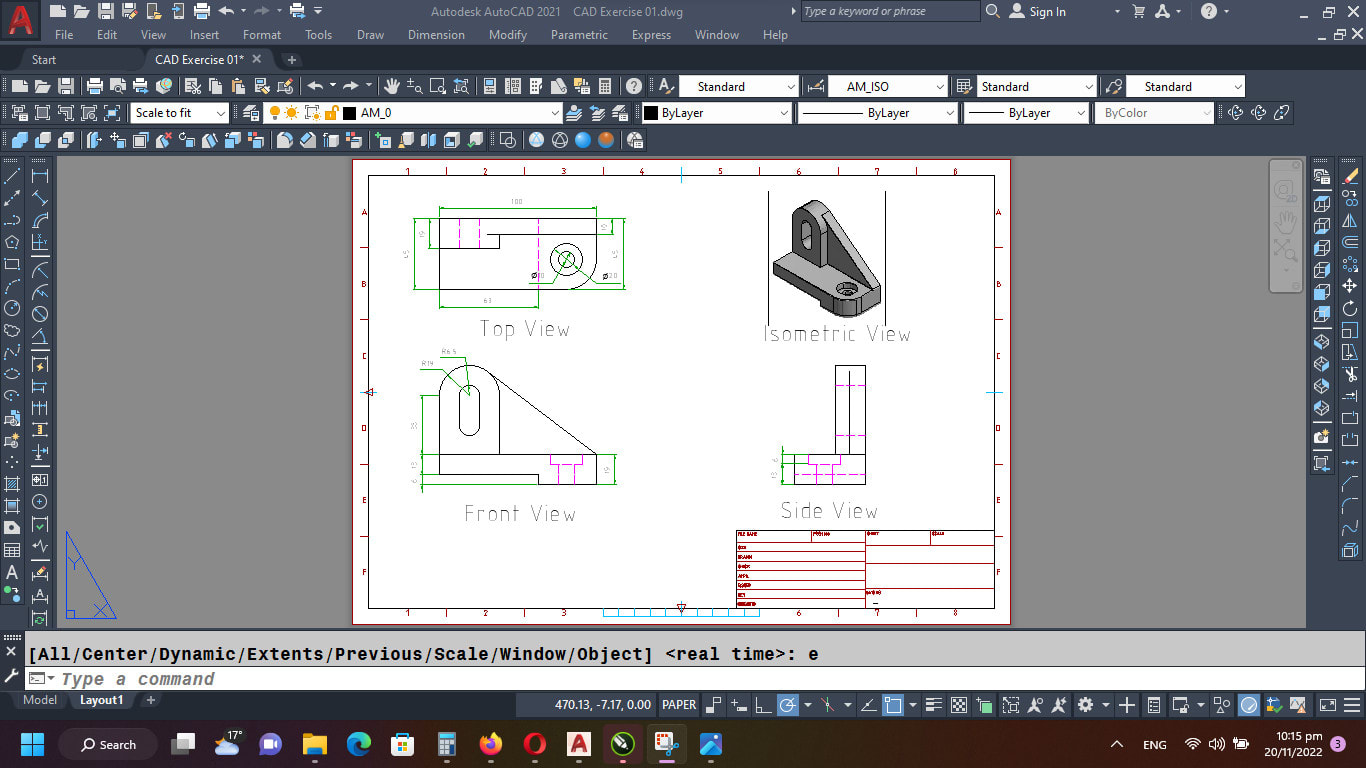This screenshot has width=1366, height=768.
Task: Expand the Undo history dropdown arrow
Action: coord(333,86)
